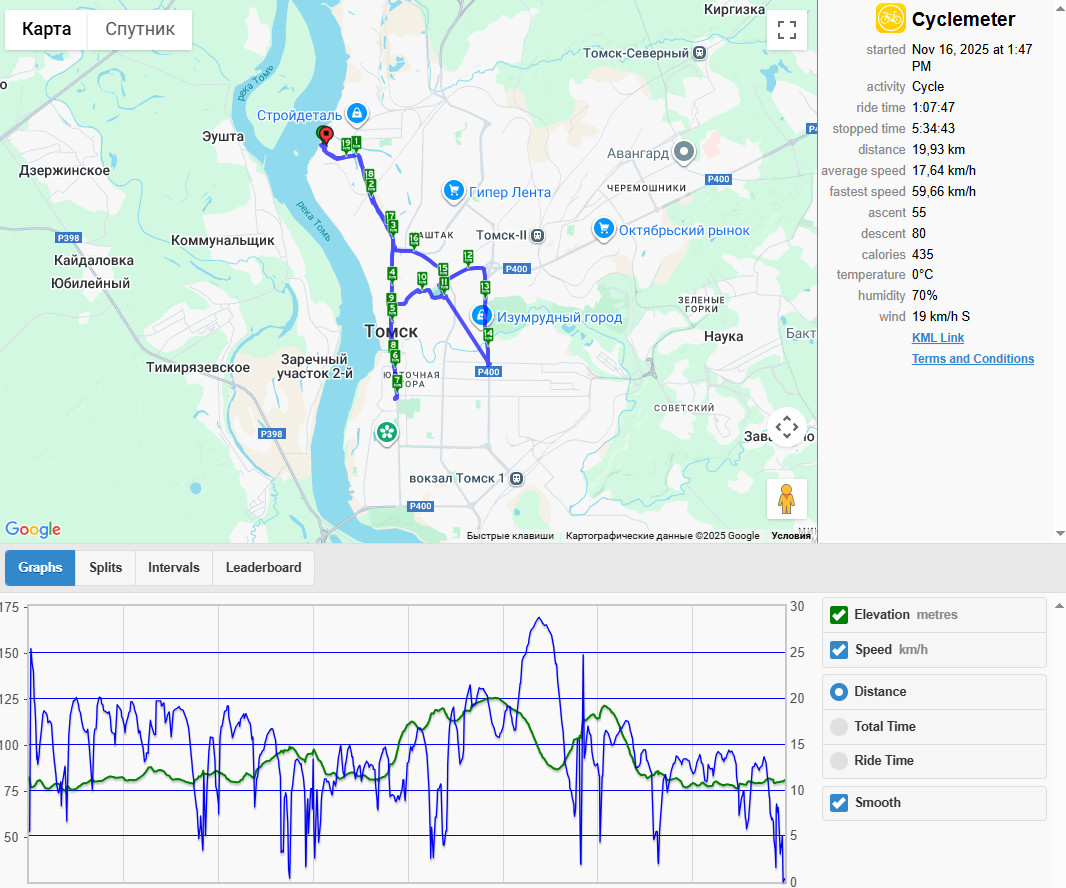Click the fastest speed value 59,66 km/h
The width and height of the screenshot is (1066, 888).
944,192
